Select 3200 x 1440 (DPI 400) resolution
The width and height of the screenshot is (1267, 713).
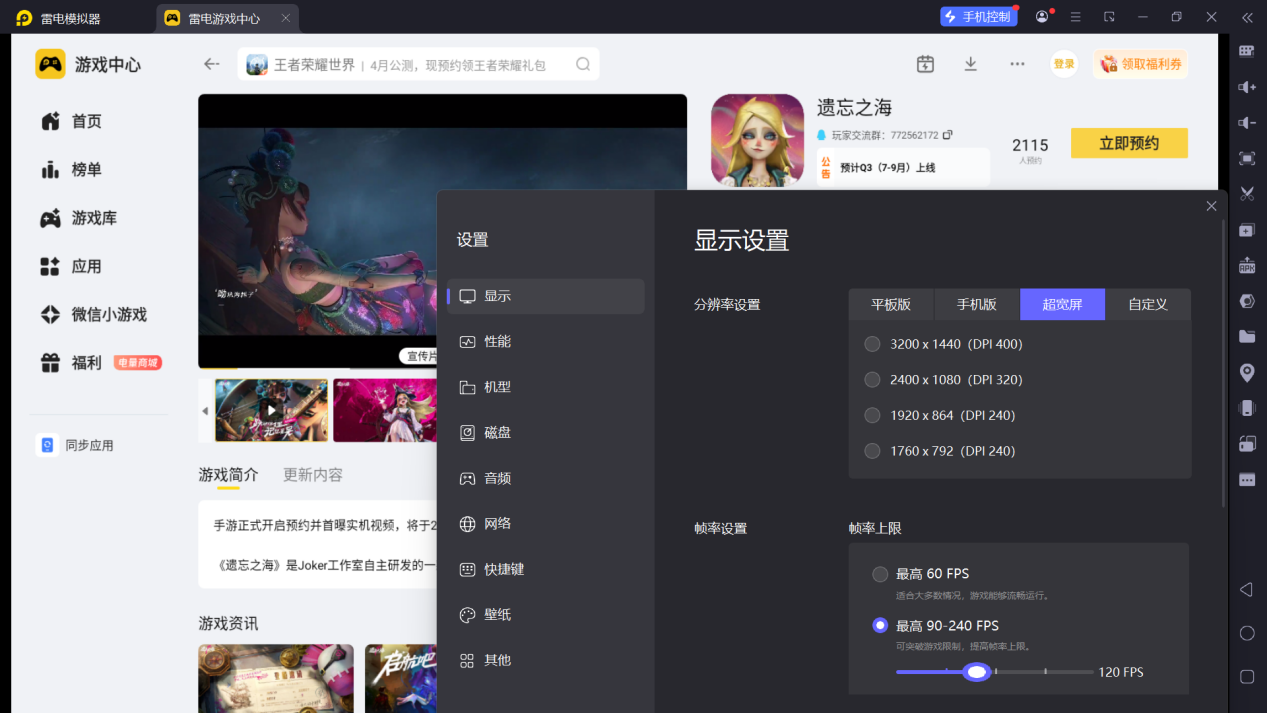[872, 344]
